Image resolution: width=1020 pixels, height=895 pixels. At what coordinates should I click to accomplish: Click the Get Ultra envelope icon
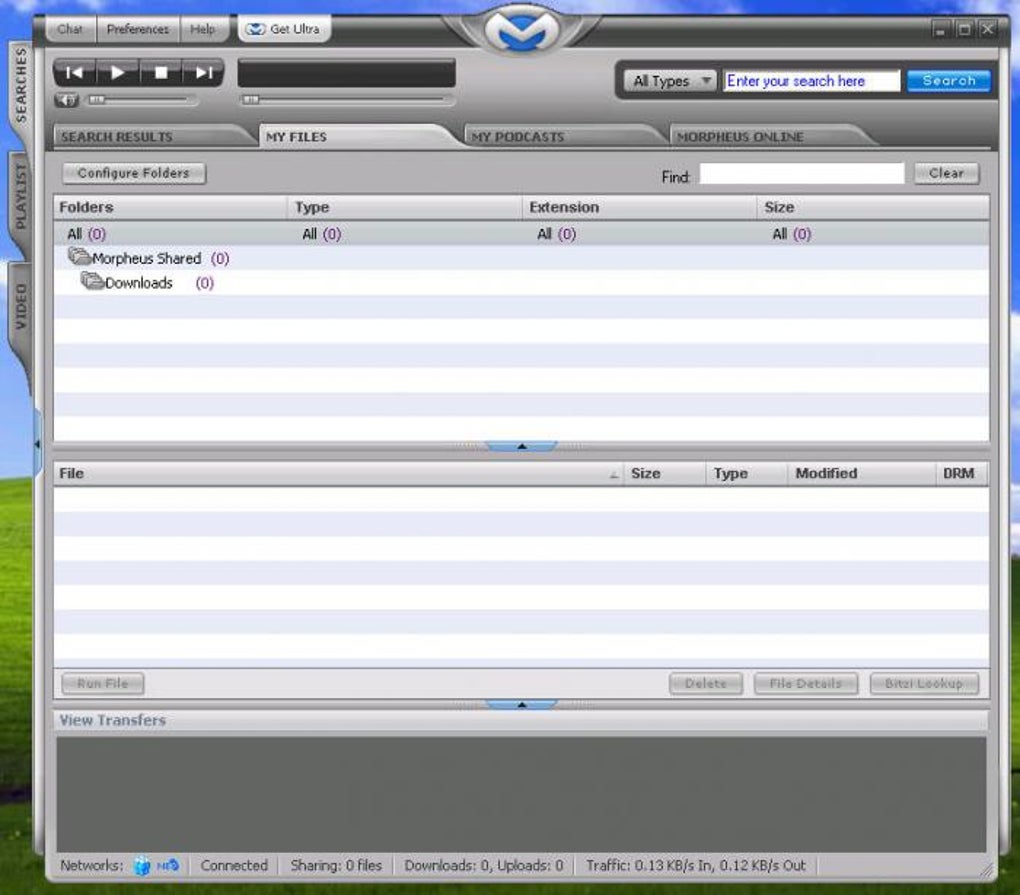[255, 29]
